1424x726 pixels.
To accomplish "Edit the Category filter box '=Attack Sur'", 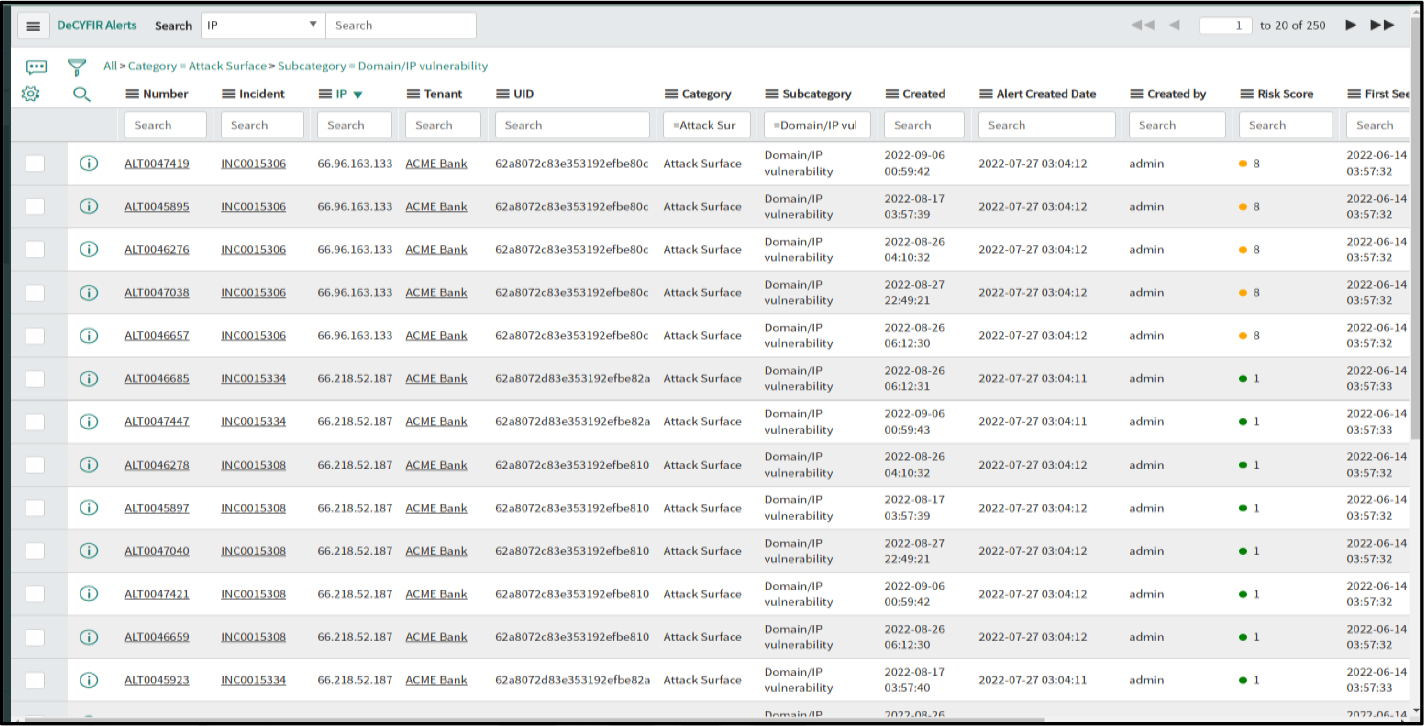I will click(706, 125).
